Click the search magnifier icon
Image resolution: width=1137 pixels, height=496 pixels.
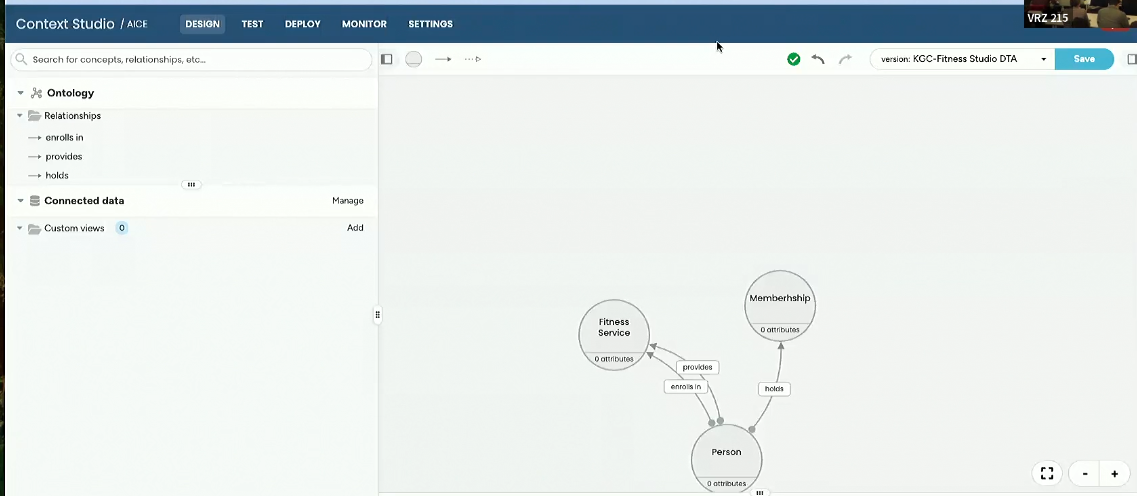[x=21, y=59]
